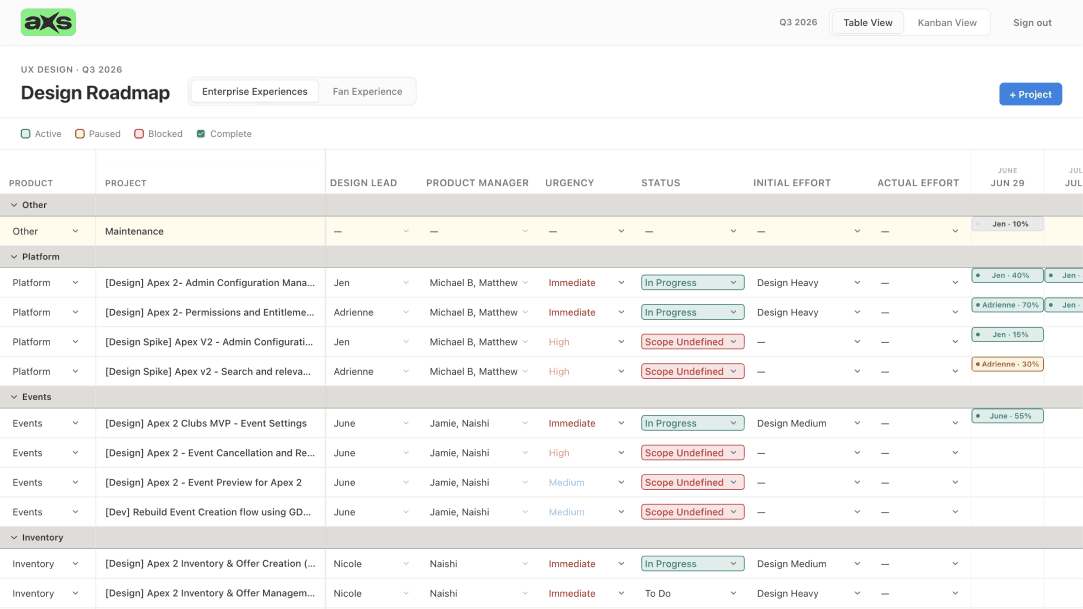Add a new project with + Project
The image size is (1083, 609).
click(1030, 94)
